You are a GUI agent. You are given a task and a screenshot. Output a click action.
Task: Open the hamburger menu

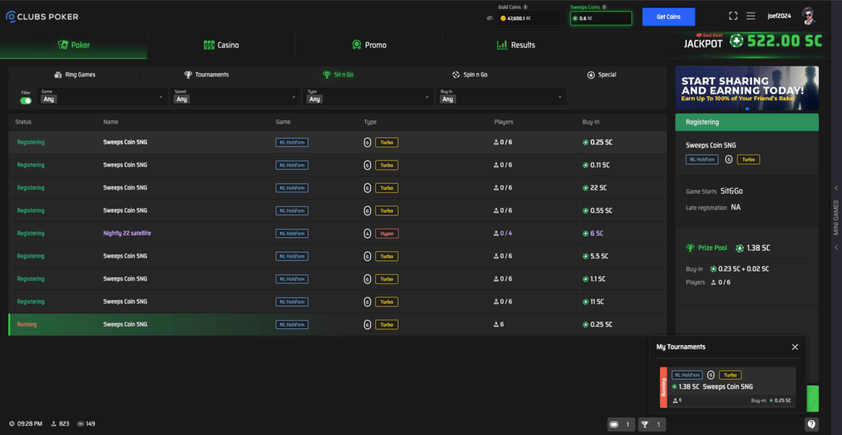751,16
